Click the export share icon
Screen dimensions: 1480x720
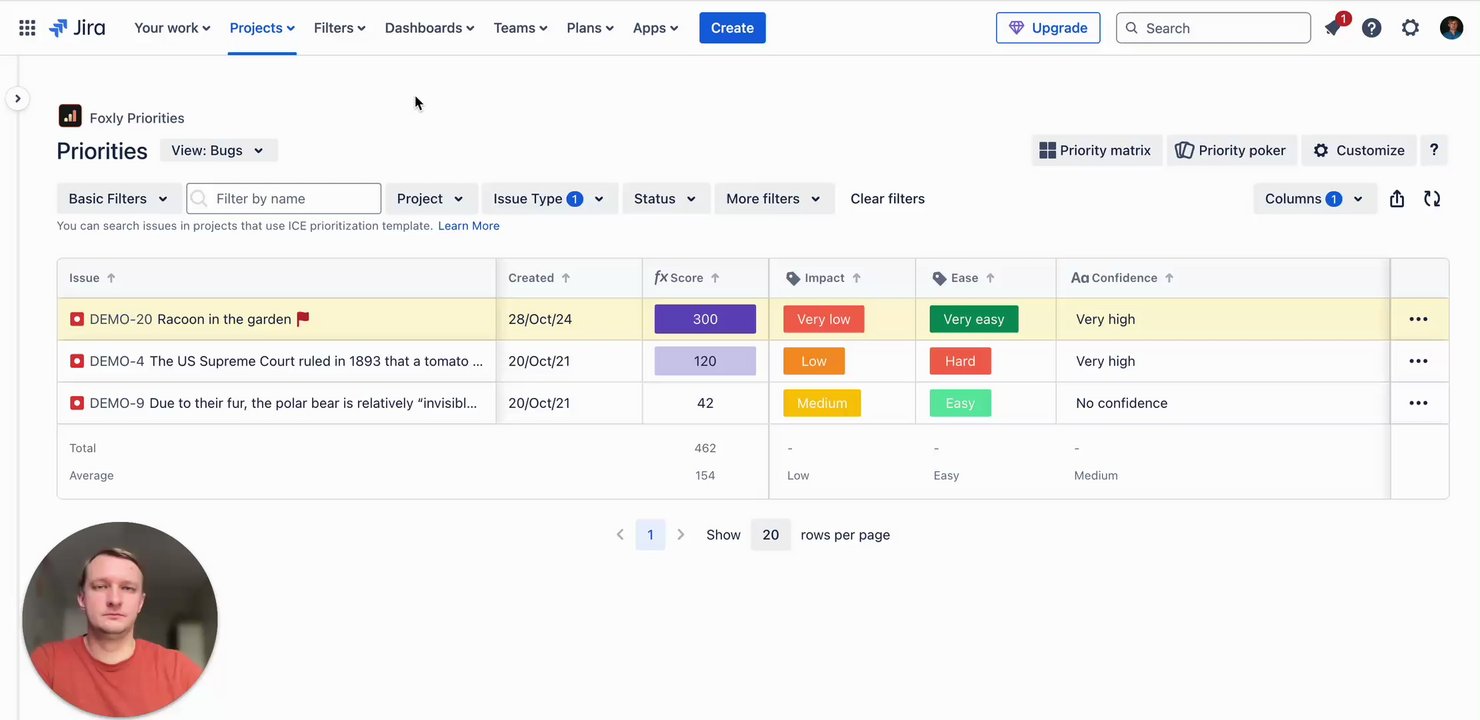1397,199
